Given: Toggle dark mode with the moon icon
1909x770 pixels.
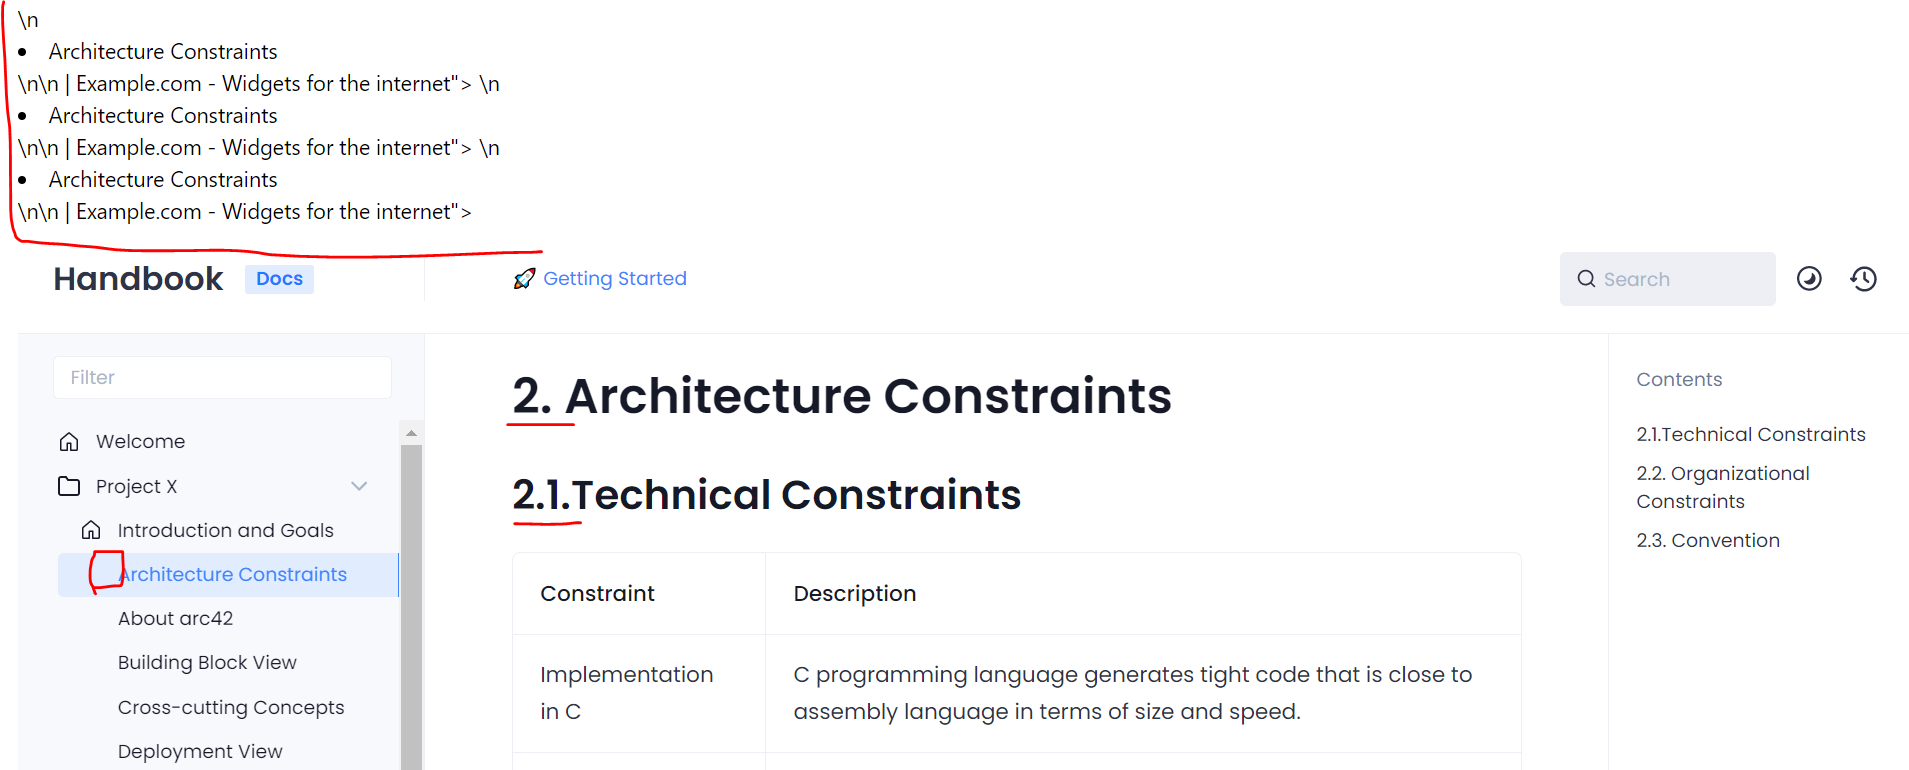Looking at the screenshot, I should 1808,279.
